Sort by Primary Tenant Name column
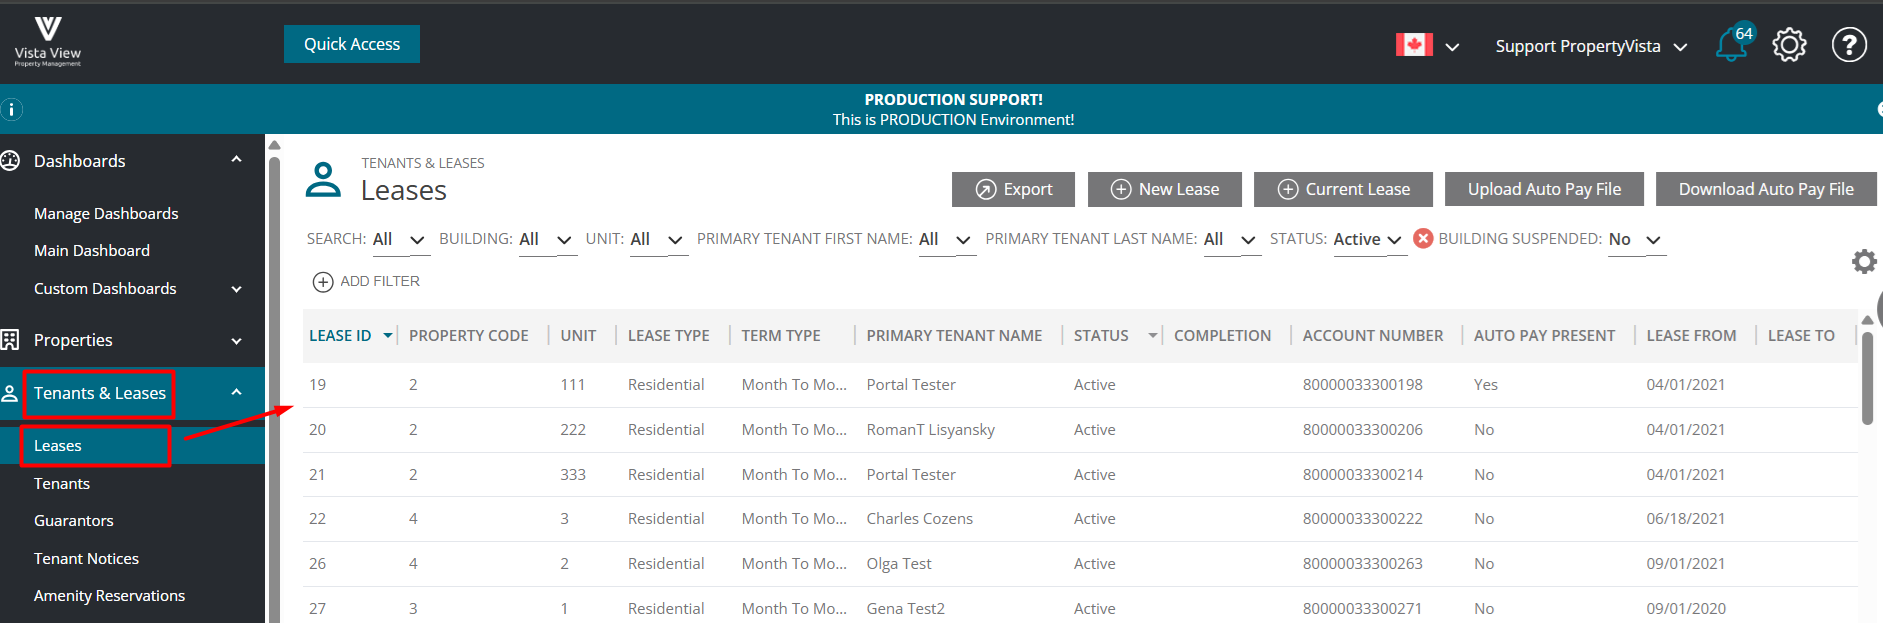The width and height of the screenshot is (1883, 623). (954, 336)
